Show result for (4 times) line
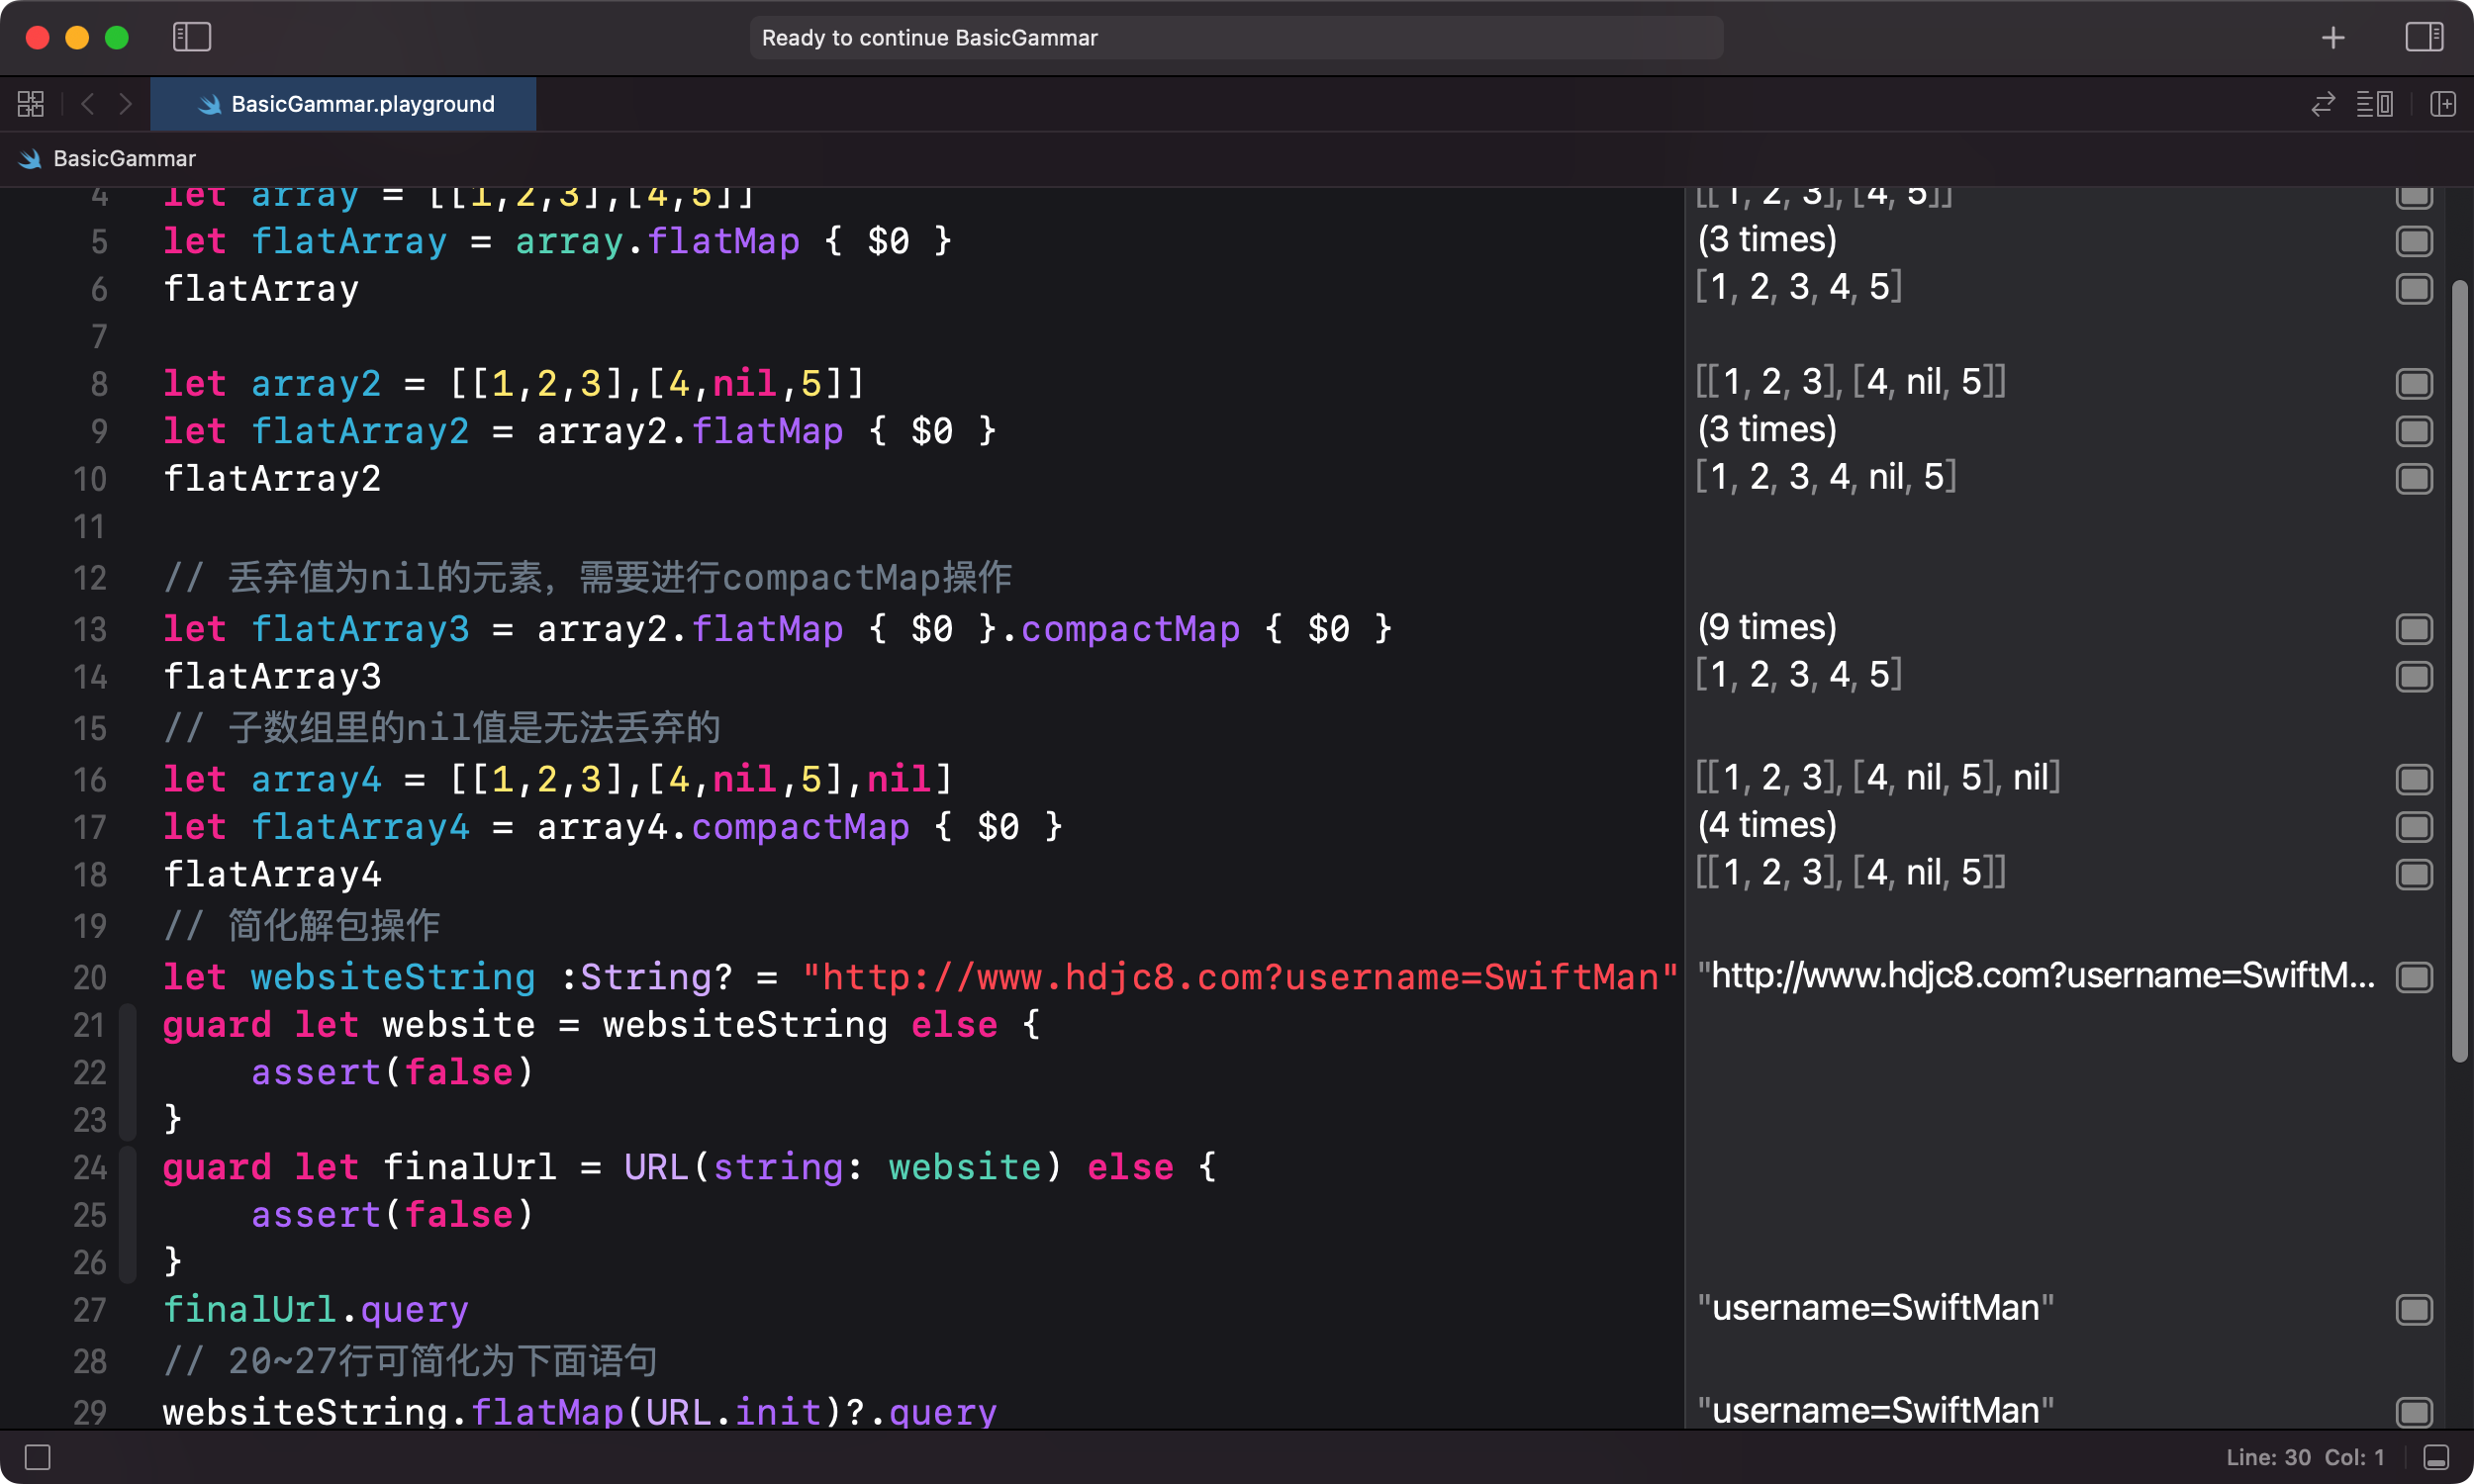The image size is (2474, 1484). click(2414, 827)
